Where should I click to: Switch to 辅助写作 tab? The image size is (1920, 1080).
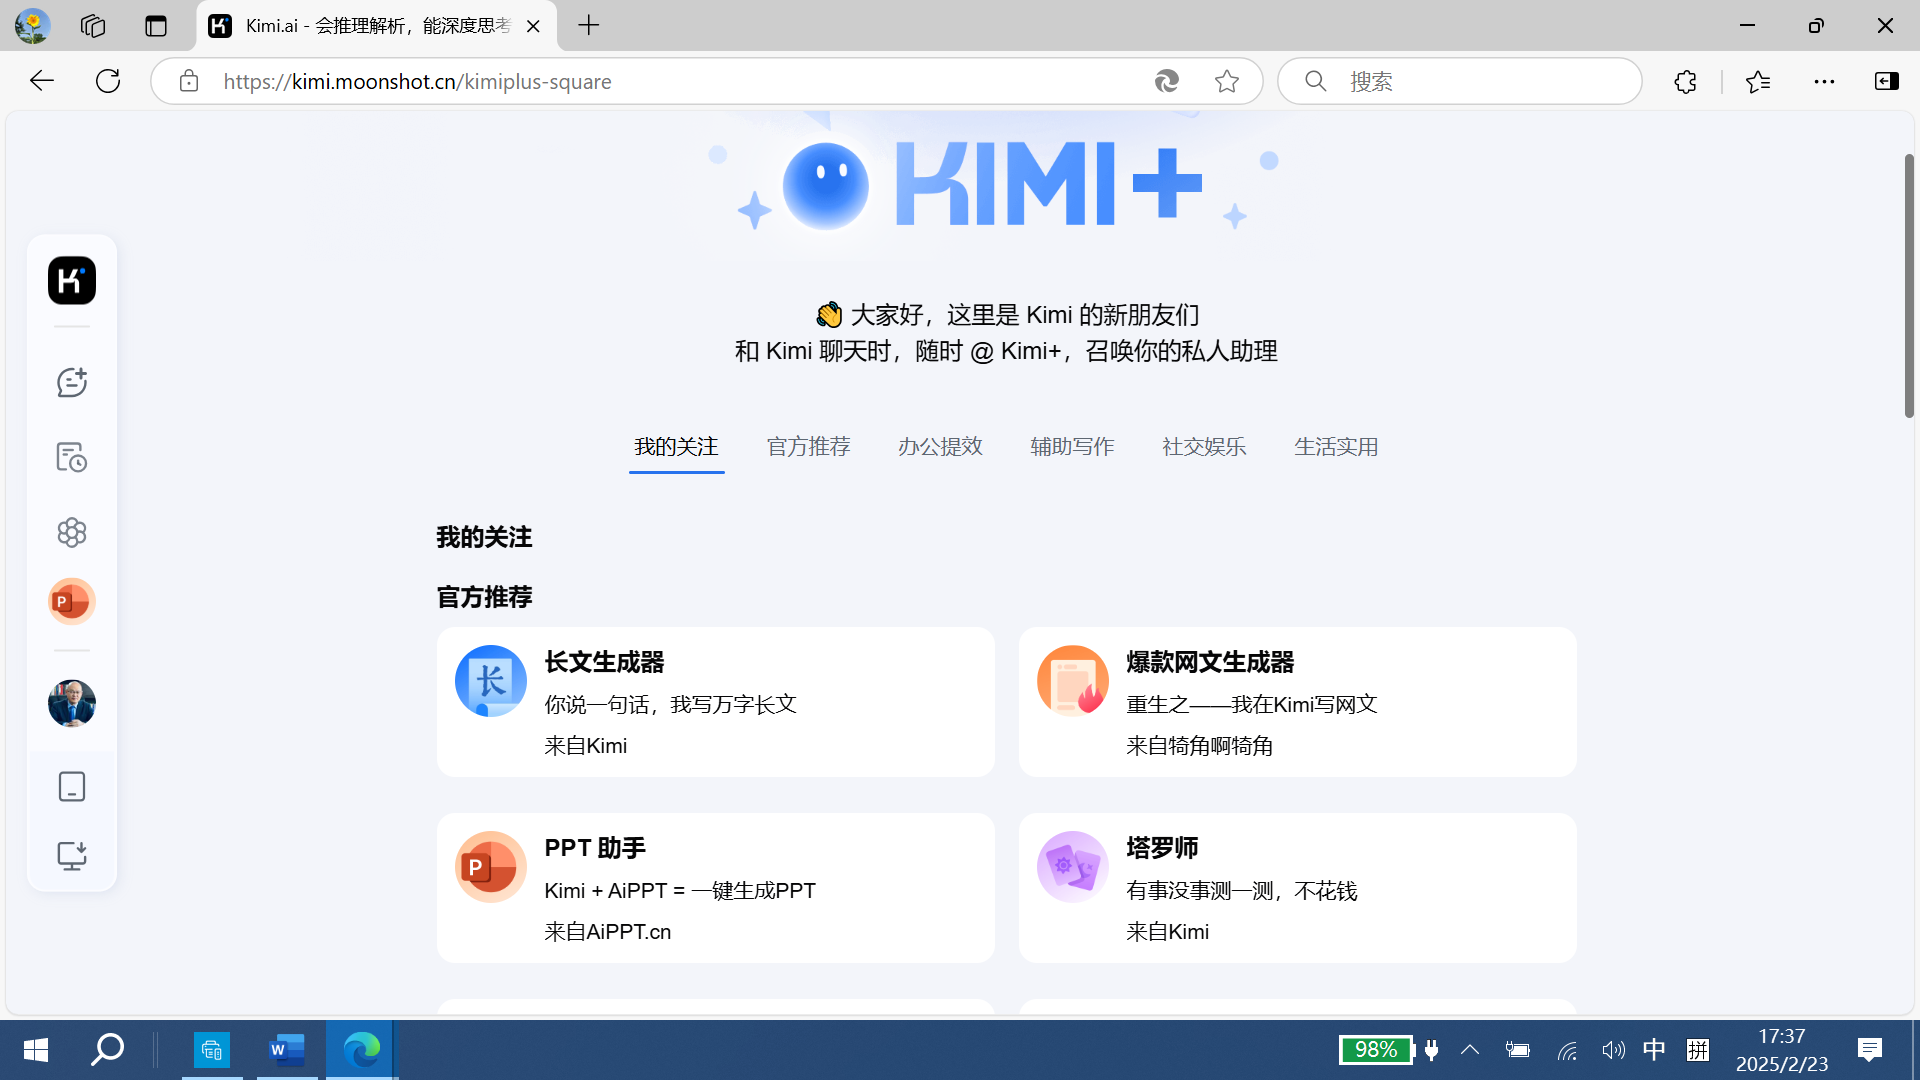1073,447
